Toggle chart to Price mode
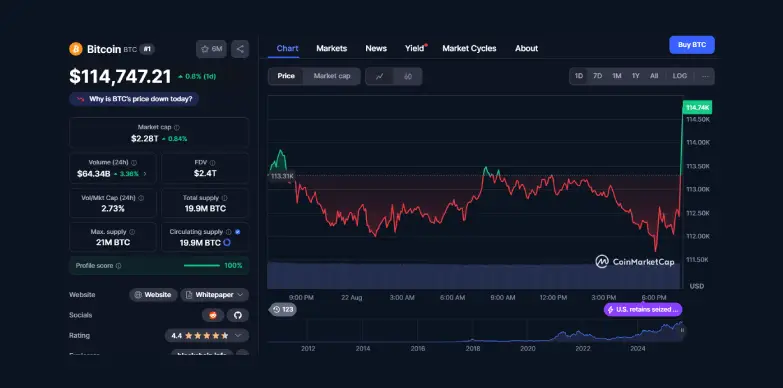The image size is (783, 388). tap(286, 76)
